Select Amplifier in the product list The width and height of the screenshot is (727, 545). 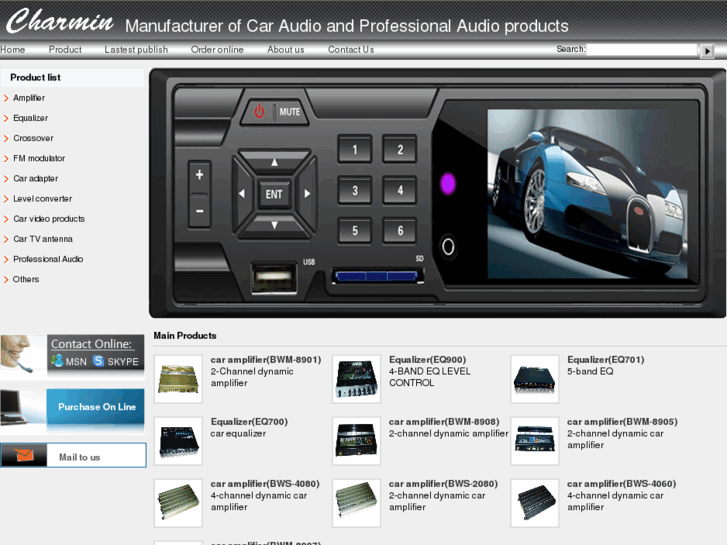coord(29,98)
